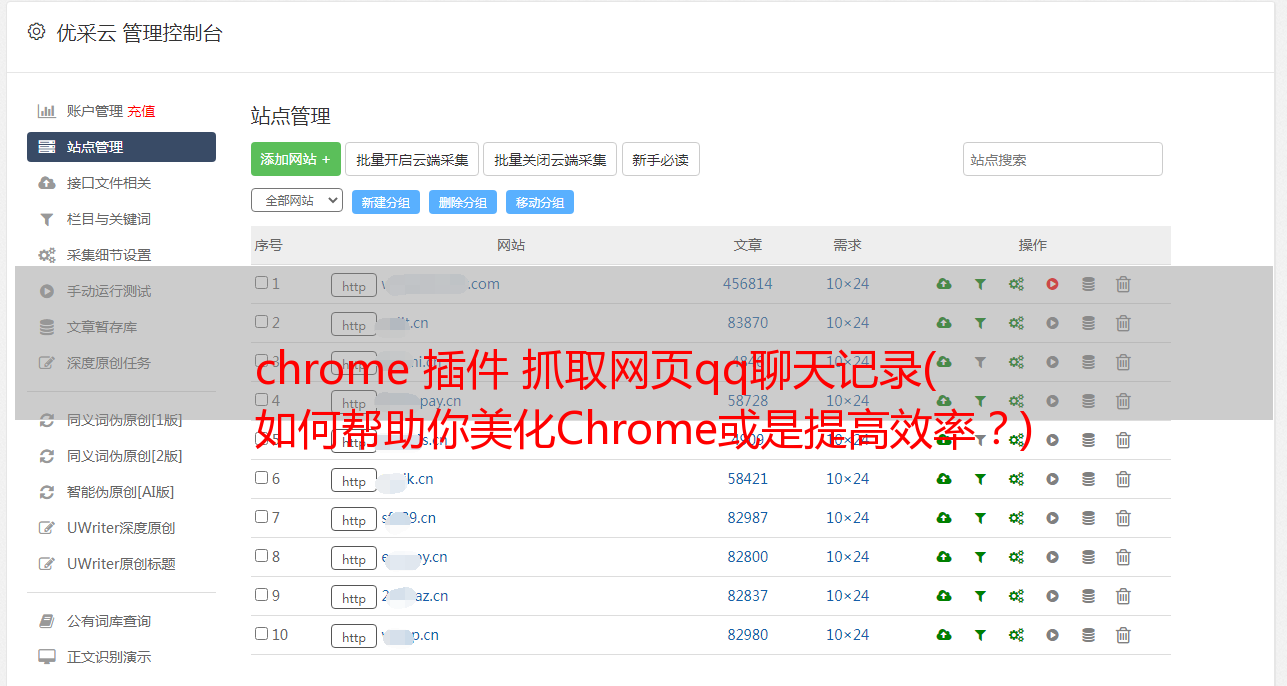Open 同义词伪原创[2版] sidebar item
This screenshot has height=686, width=1287.
[125, 456]
